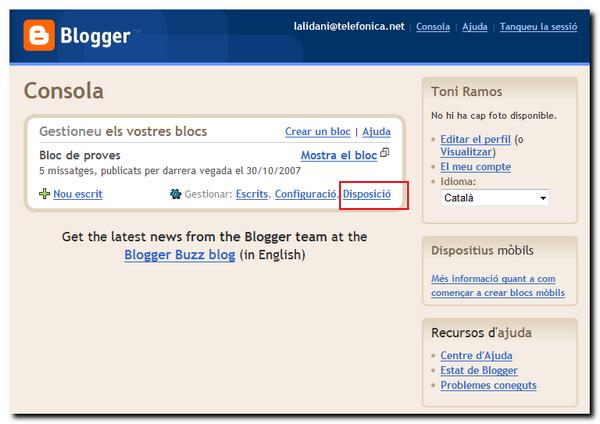Click the highlighted Disposició link
600x424 pixels.
(x=366, y=194)
